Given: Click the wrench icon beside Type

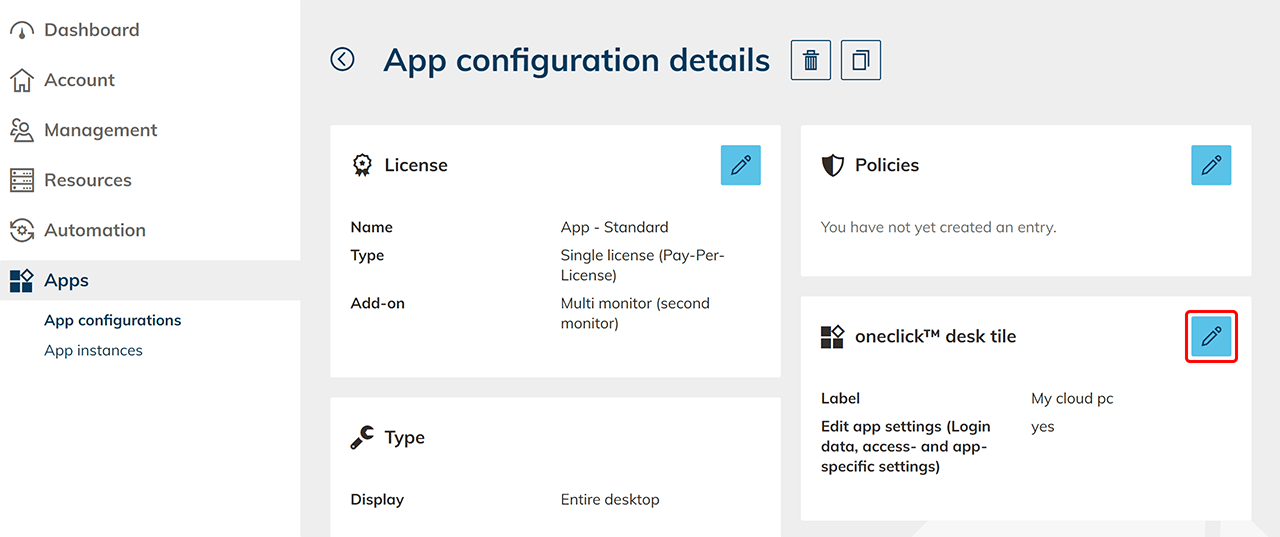Looking at the screenshot, I should tap(362, 437).
